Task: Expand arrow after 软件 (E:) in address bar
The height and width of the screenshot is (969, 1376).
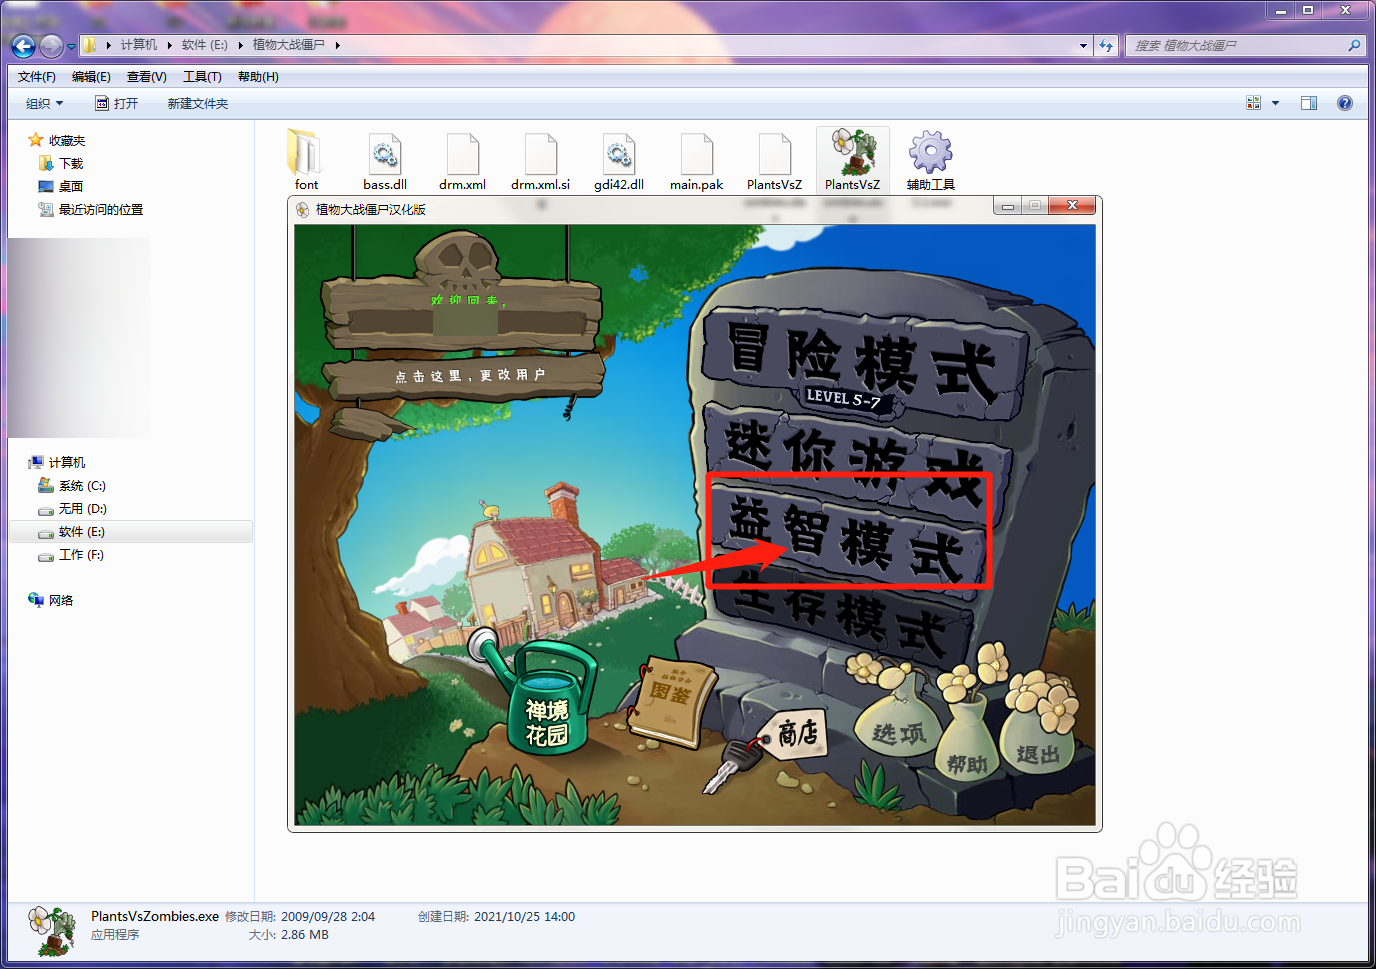Action: (240, 45)
